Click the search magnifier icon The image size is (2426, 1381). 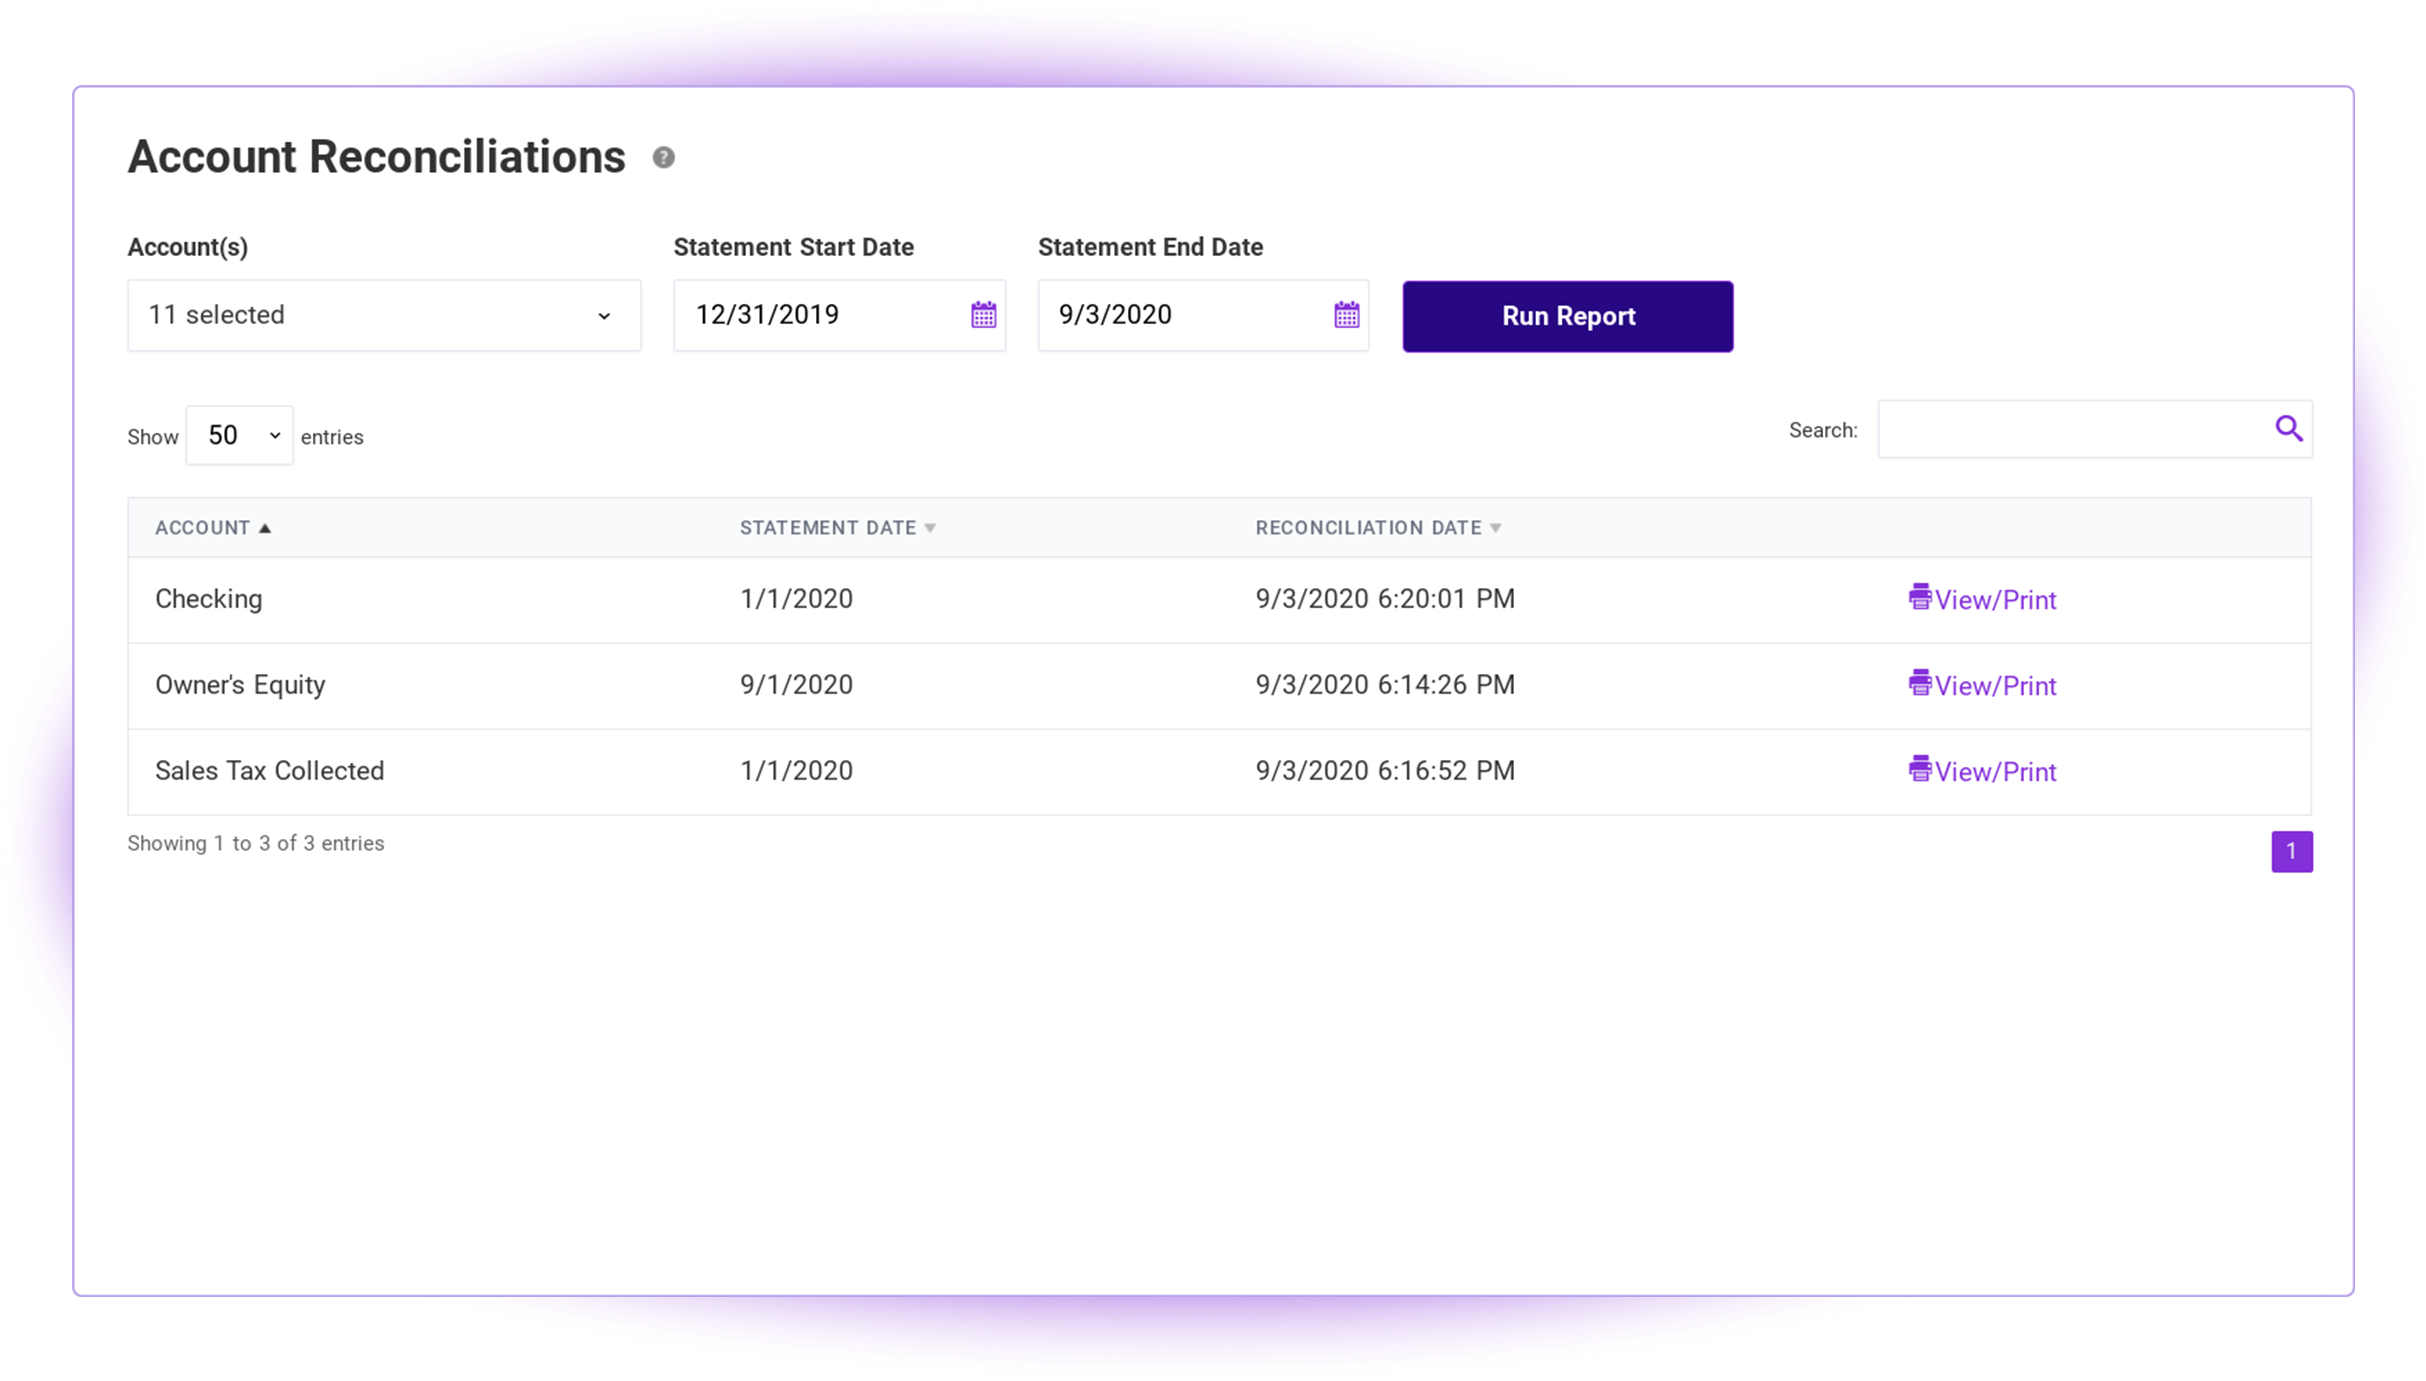[x=2288, y=430]
